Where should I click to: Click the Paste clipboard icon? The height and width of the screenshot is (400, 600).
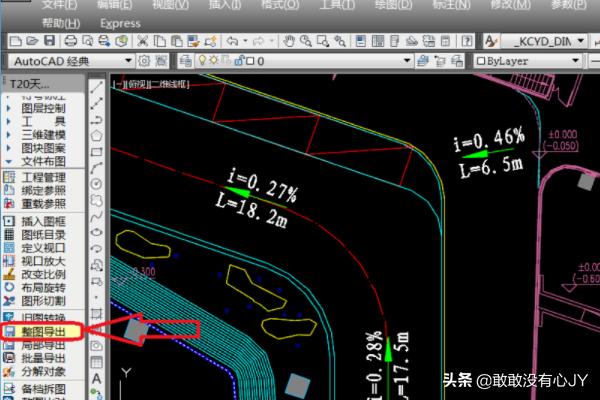(176, 41)
